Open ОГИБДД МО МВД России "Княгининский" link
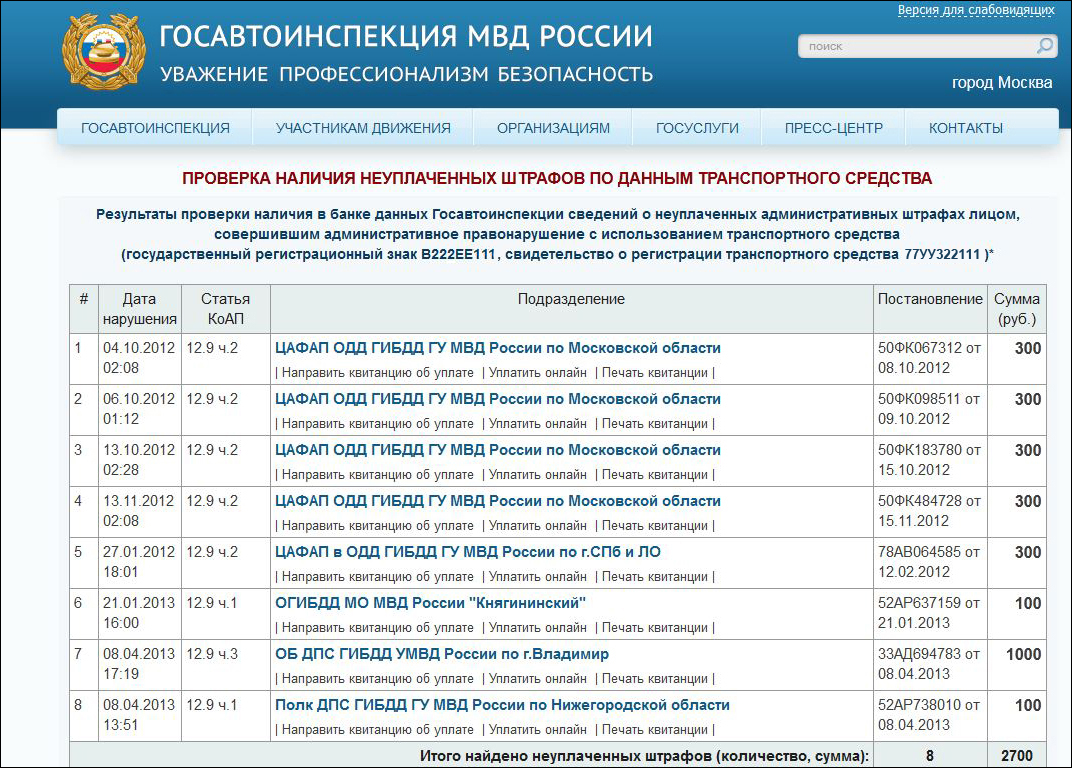 pos(430,603)
